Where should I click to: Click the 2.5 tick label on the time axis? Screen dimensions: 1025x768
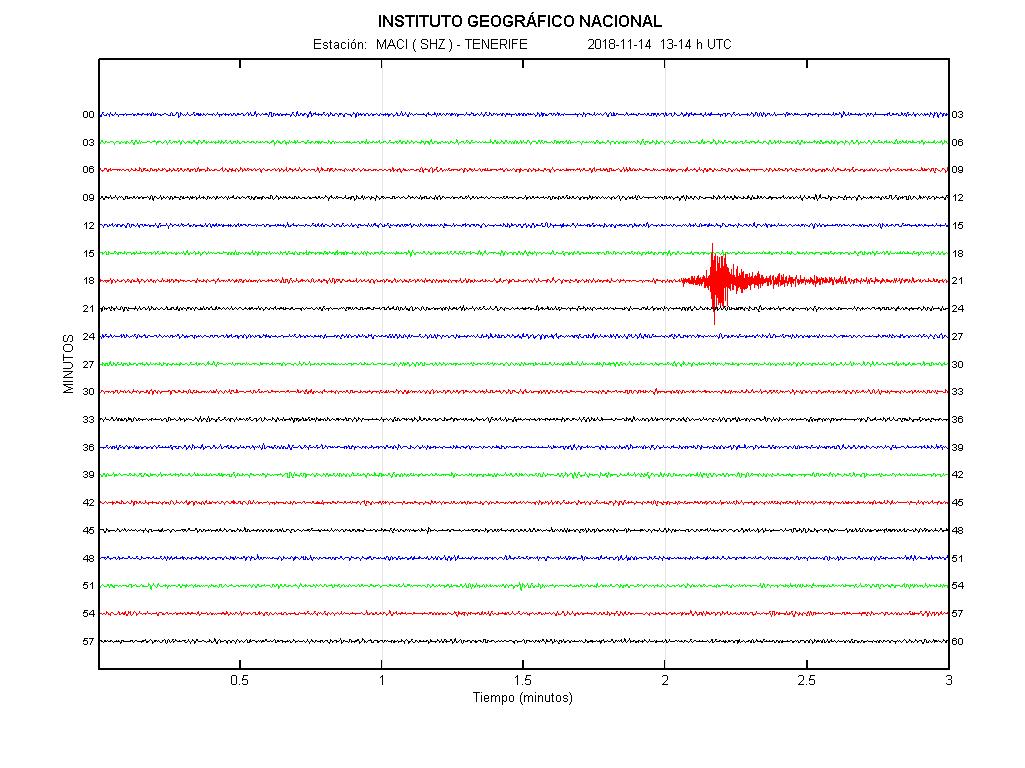806,681
